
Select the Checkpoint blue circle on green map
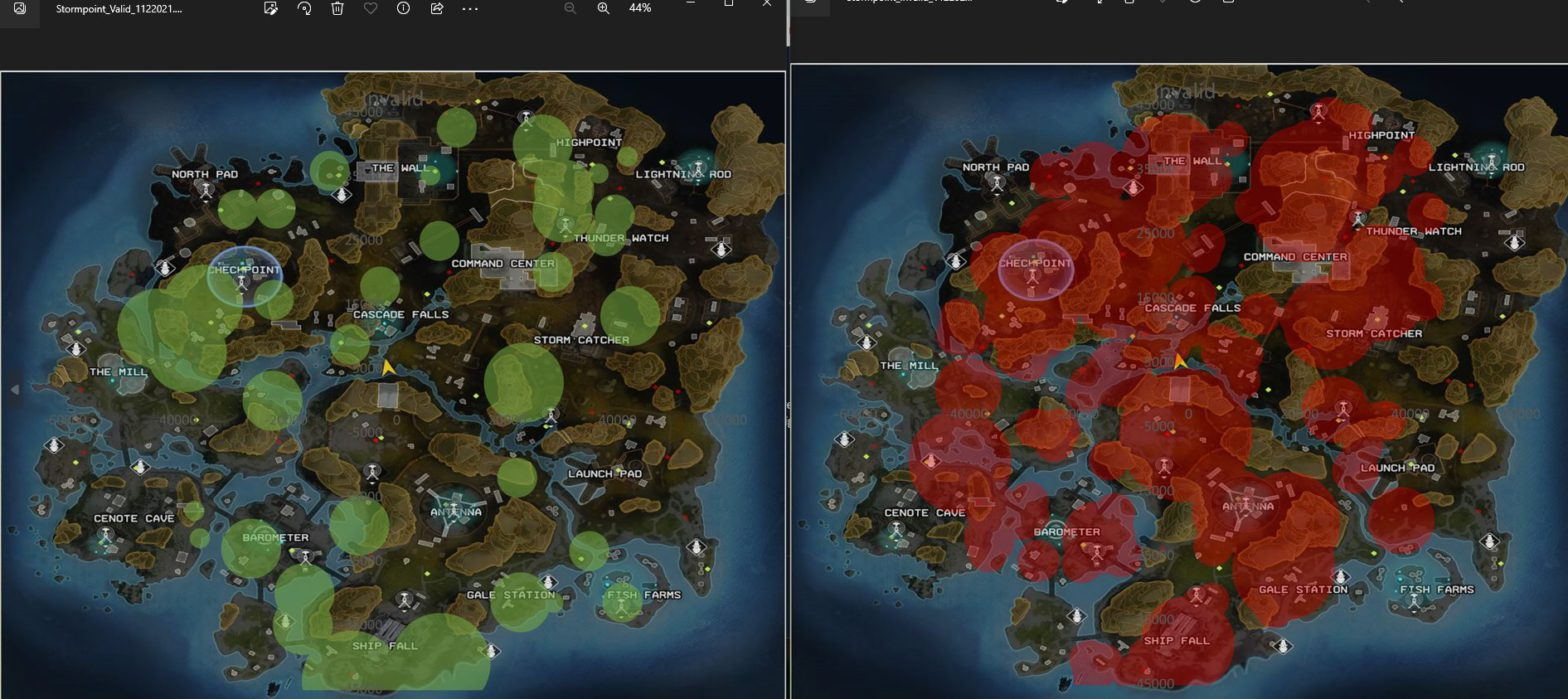coord(244,274)
